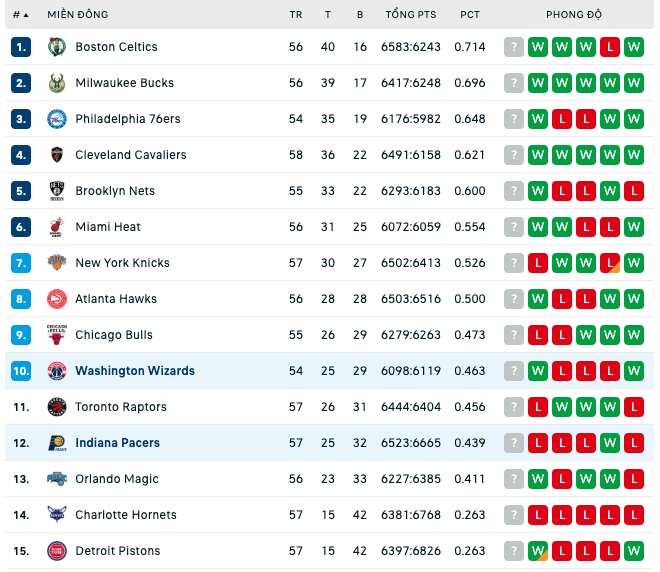Click Boston Celtics' red L result badge
This screenshot has width=660, height=572.
(x=610, y=47)
